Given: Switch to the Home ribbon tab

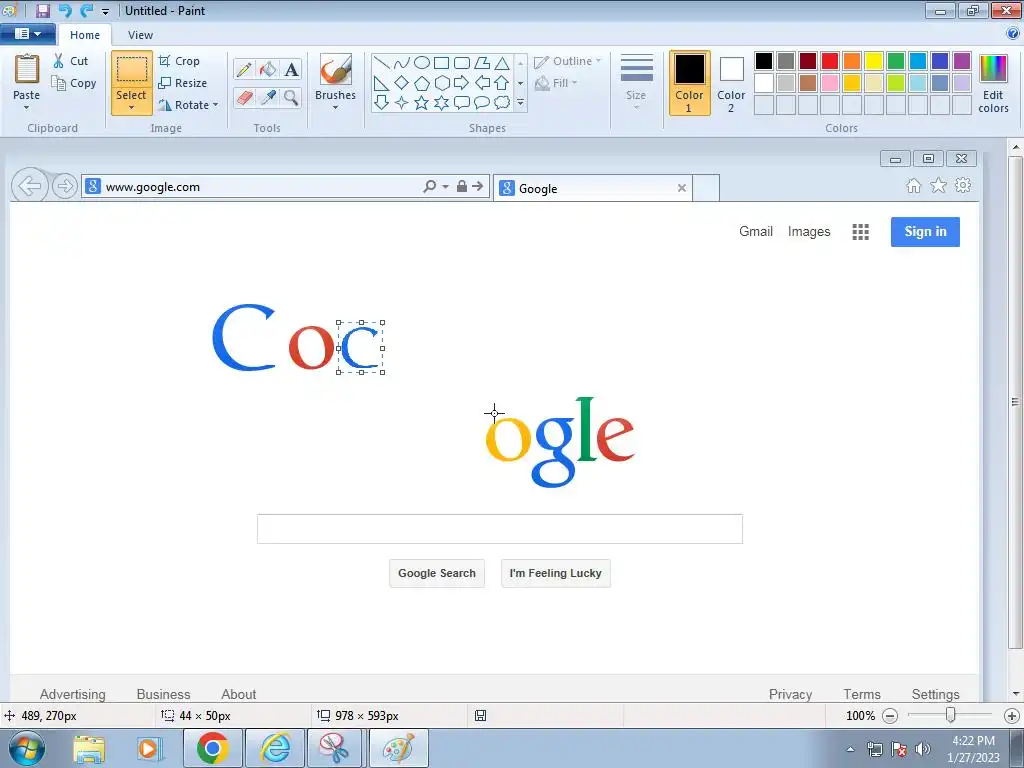Looking at the screenshot, I should [x=85, y=35].
